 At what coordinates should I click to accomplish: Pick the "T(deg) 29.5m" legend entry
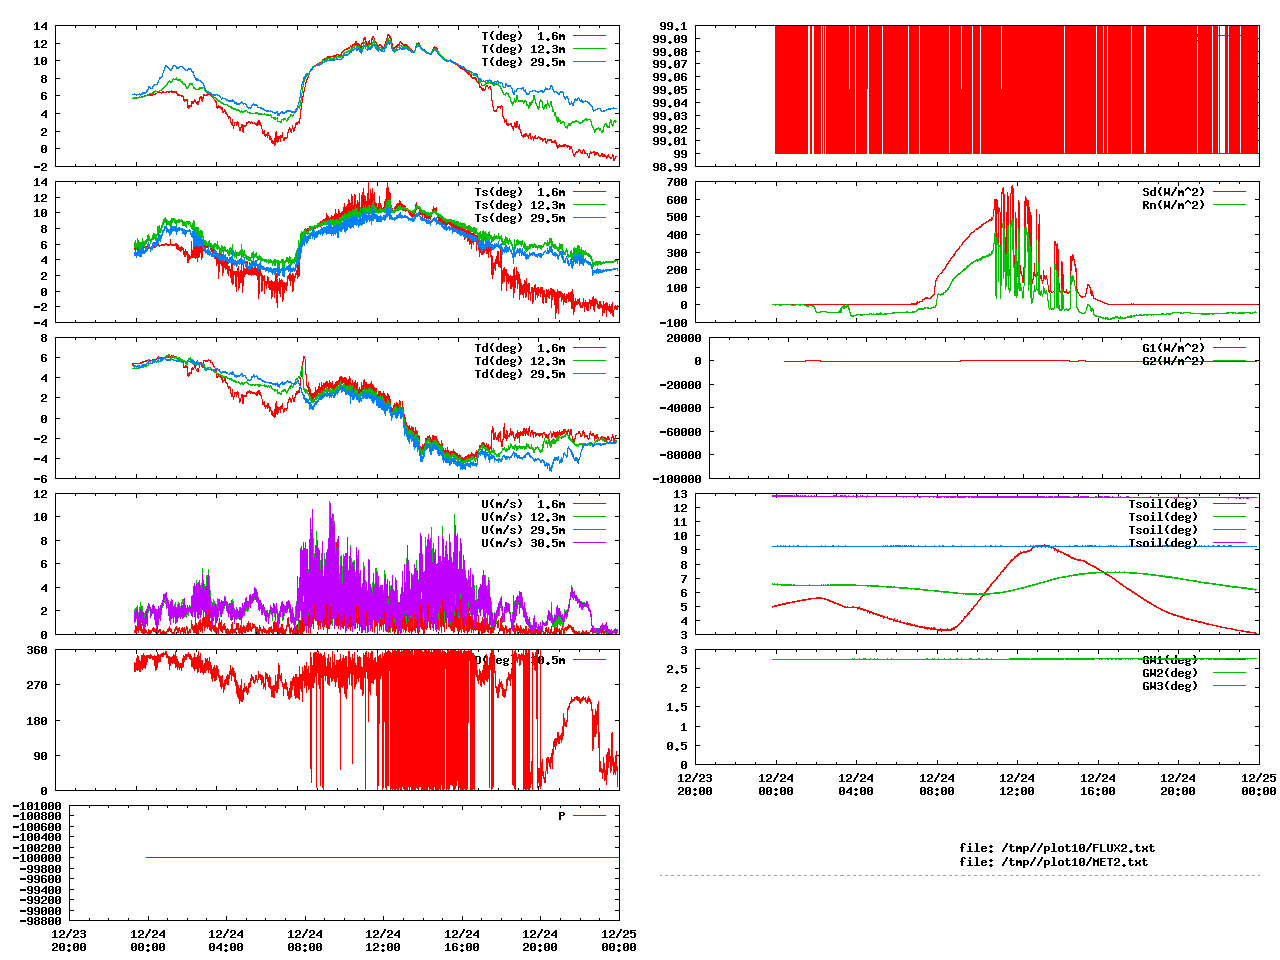point(523,62)
